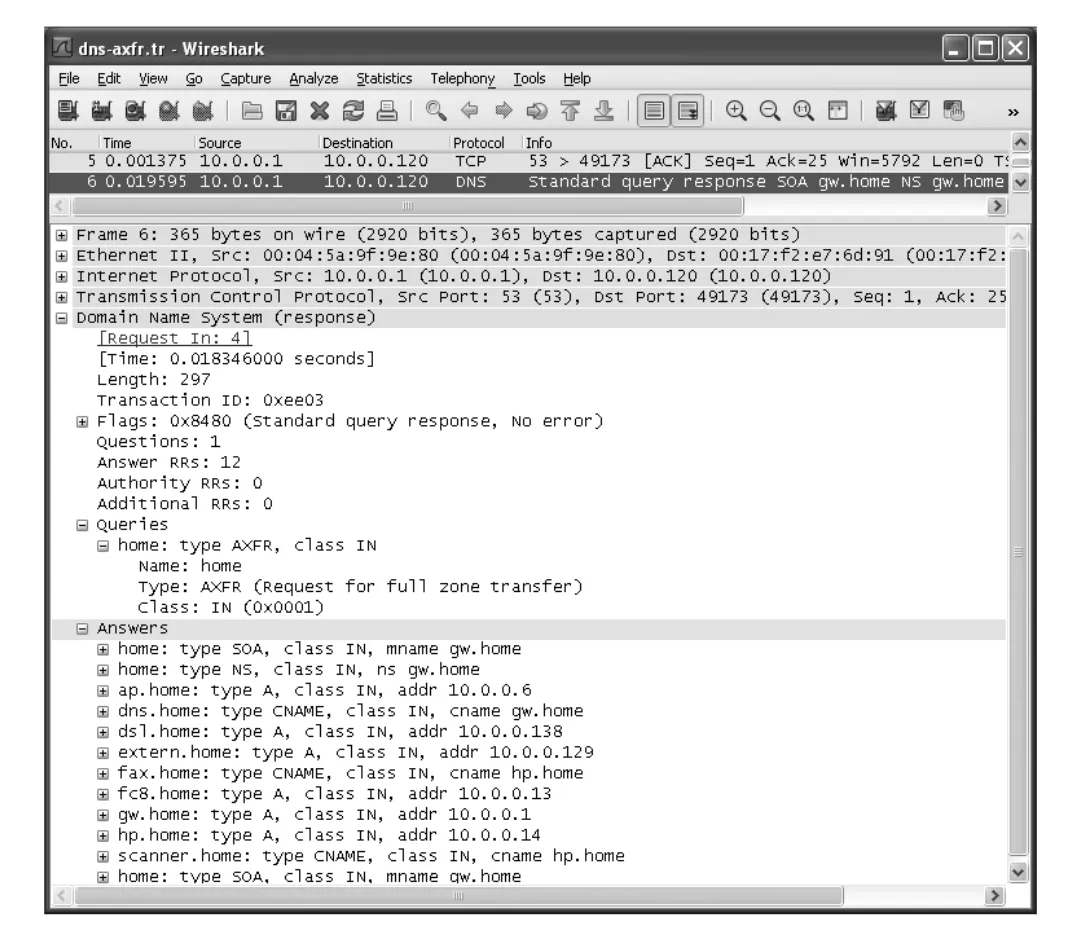Stop the running capture icon

pyautogui.click(x=170, y=110)
